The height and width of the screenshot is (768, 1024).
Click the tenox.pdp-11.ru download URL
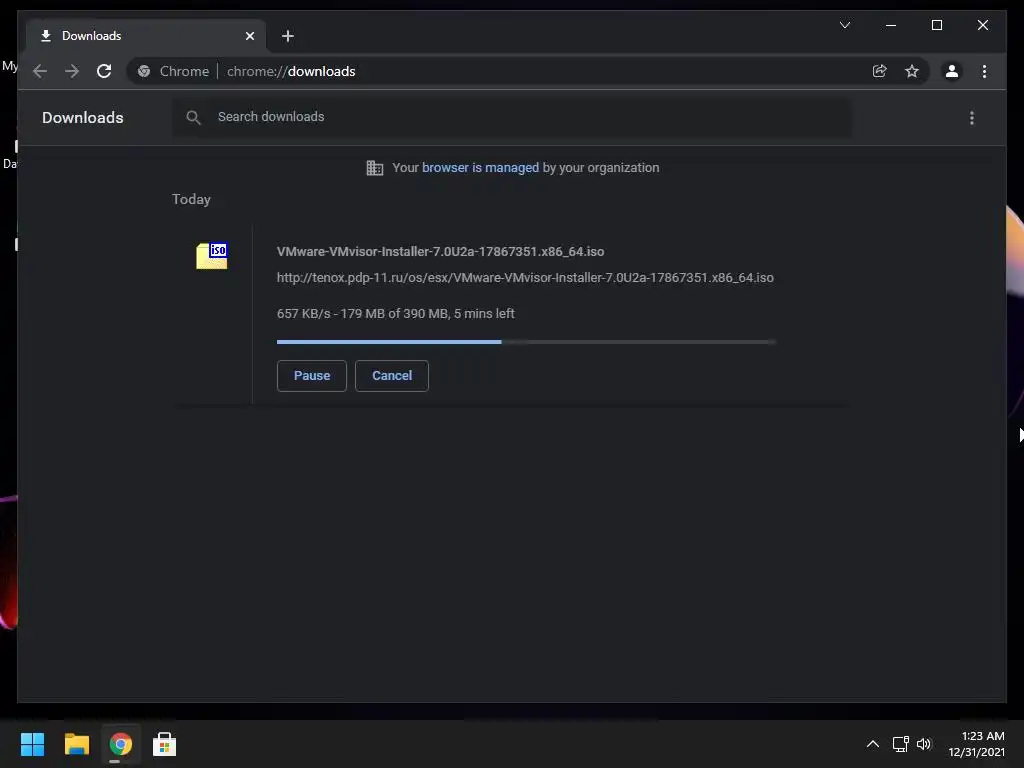coord(525,278)
